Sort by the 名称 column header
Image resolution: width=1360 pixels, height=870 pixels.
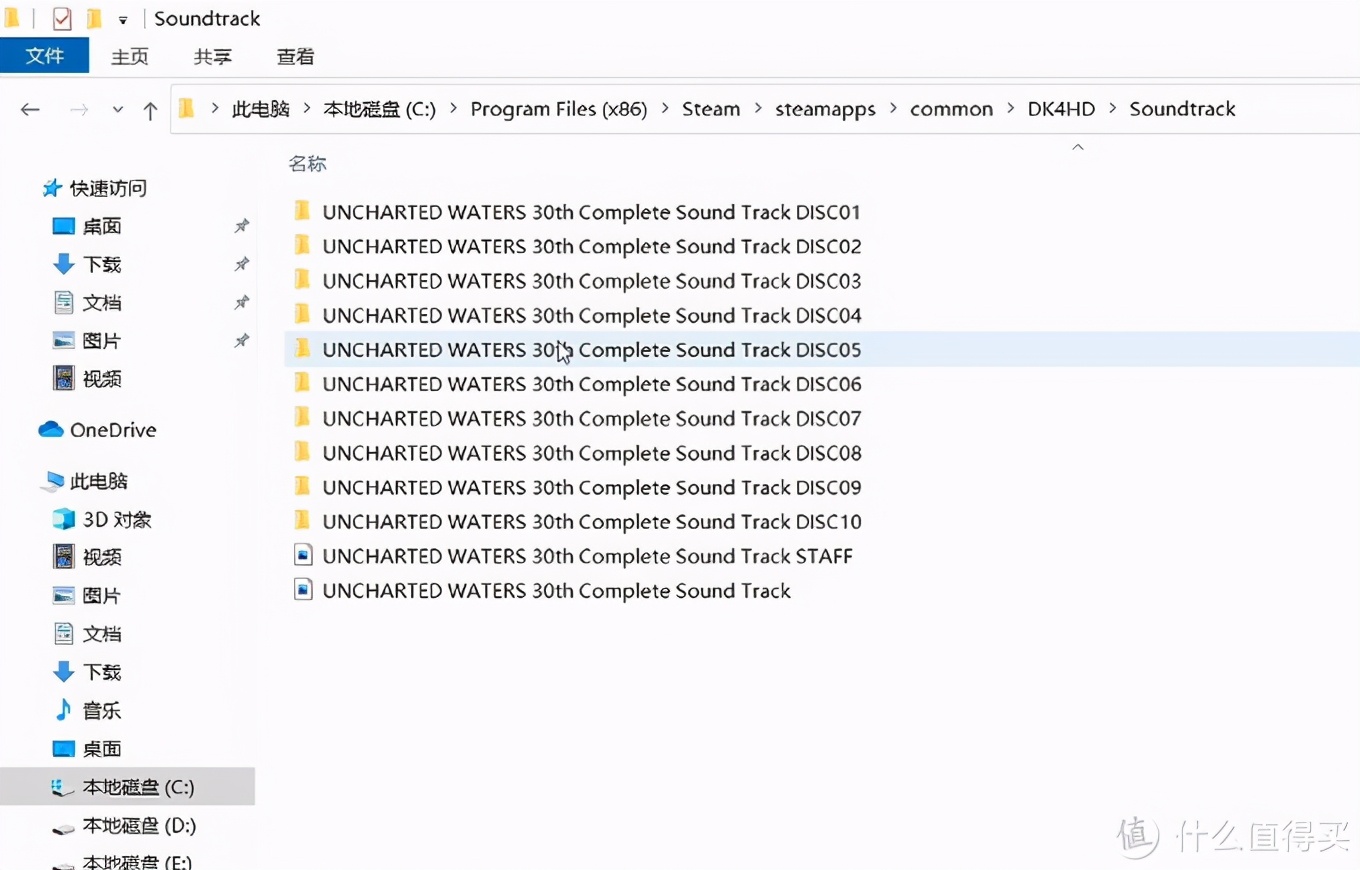pyautogui.click(x=308, y=163)
